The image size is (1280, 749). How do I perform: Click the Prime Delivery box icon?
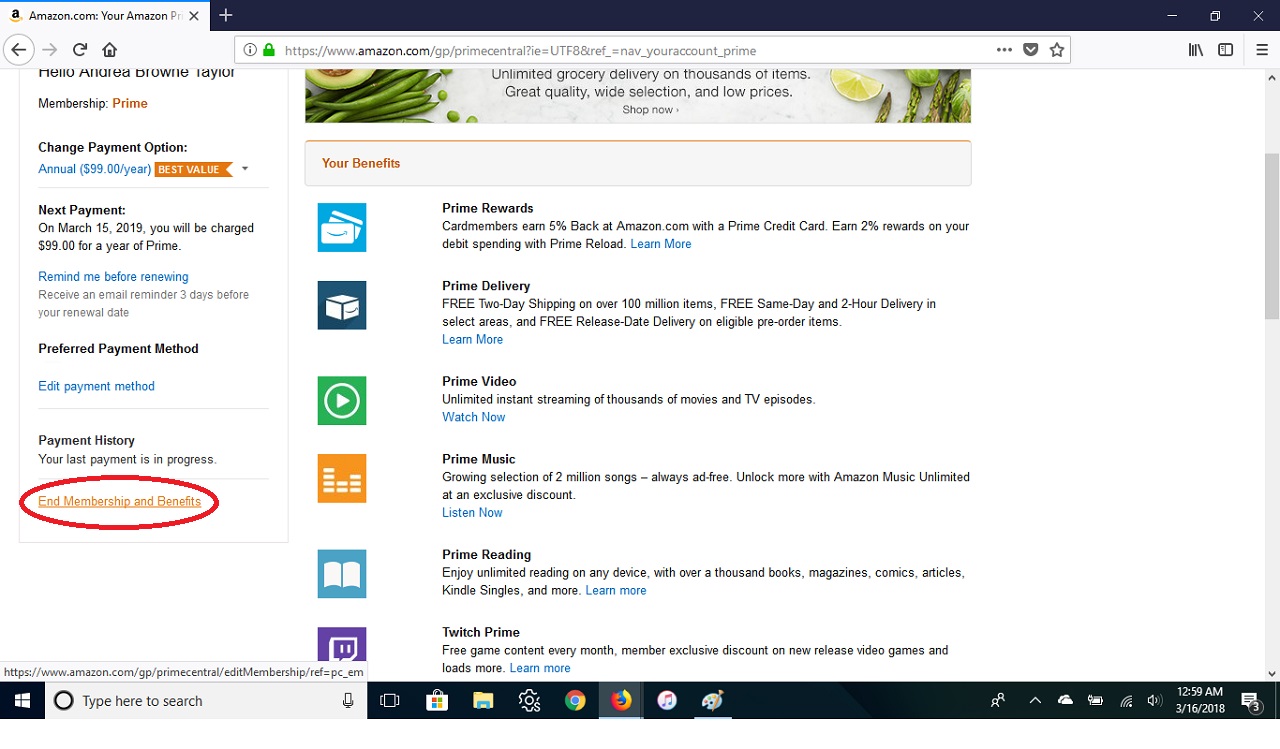coord(342,305)
